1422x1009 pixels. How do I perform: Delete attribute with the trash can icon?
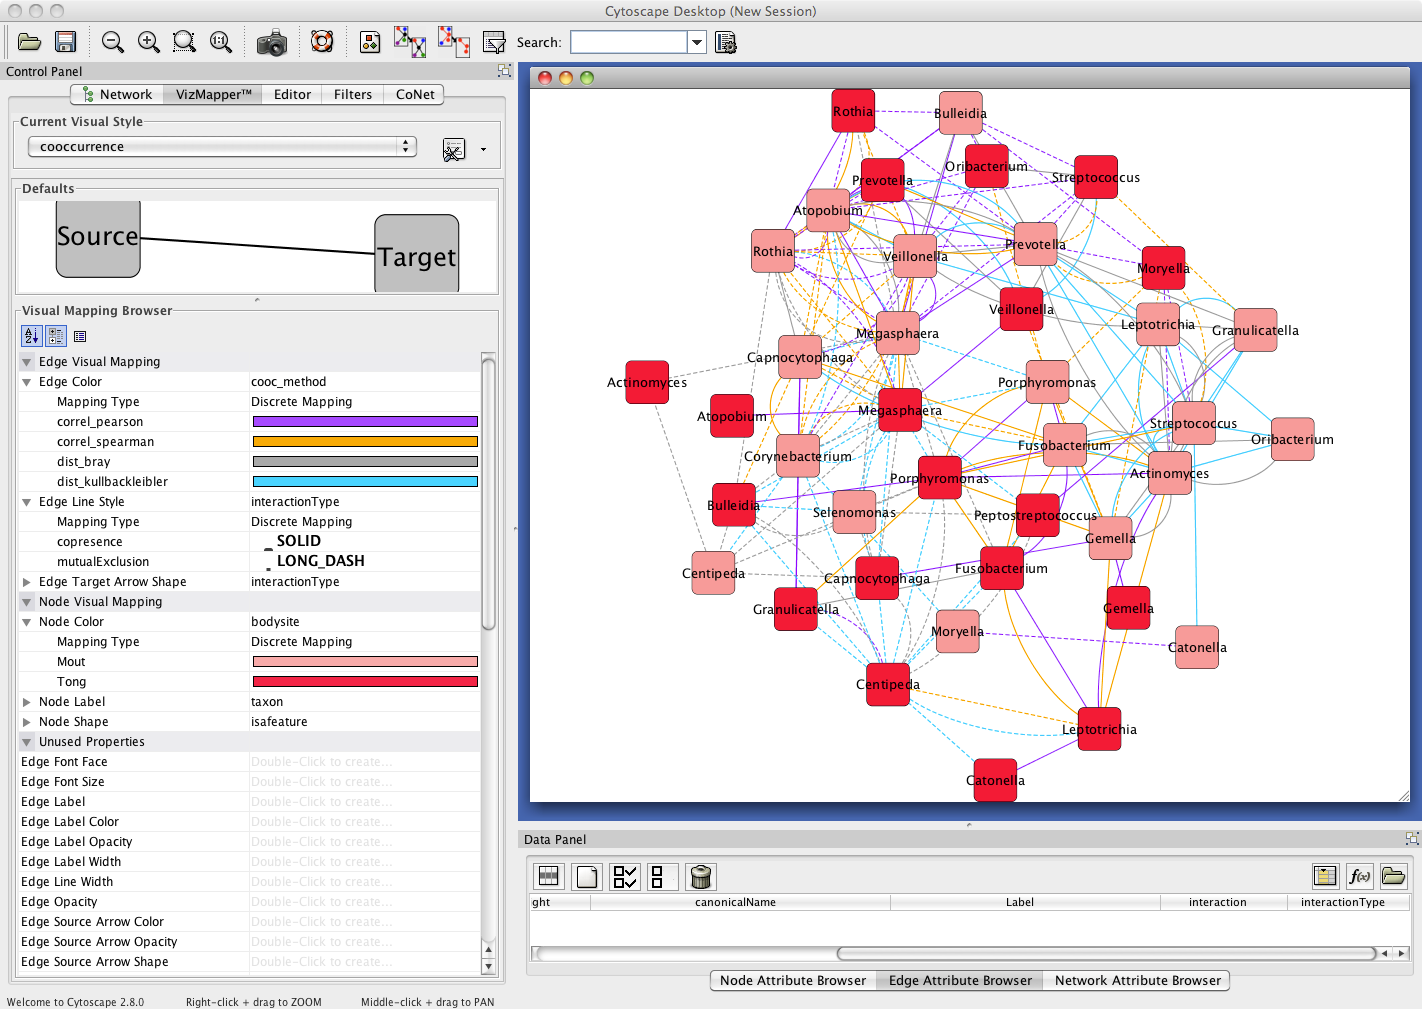[x=701, y=877]
